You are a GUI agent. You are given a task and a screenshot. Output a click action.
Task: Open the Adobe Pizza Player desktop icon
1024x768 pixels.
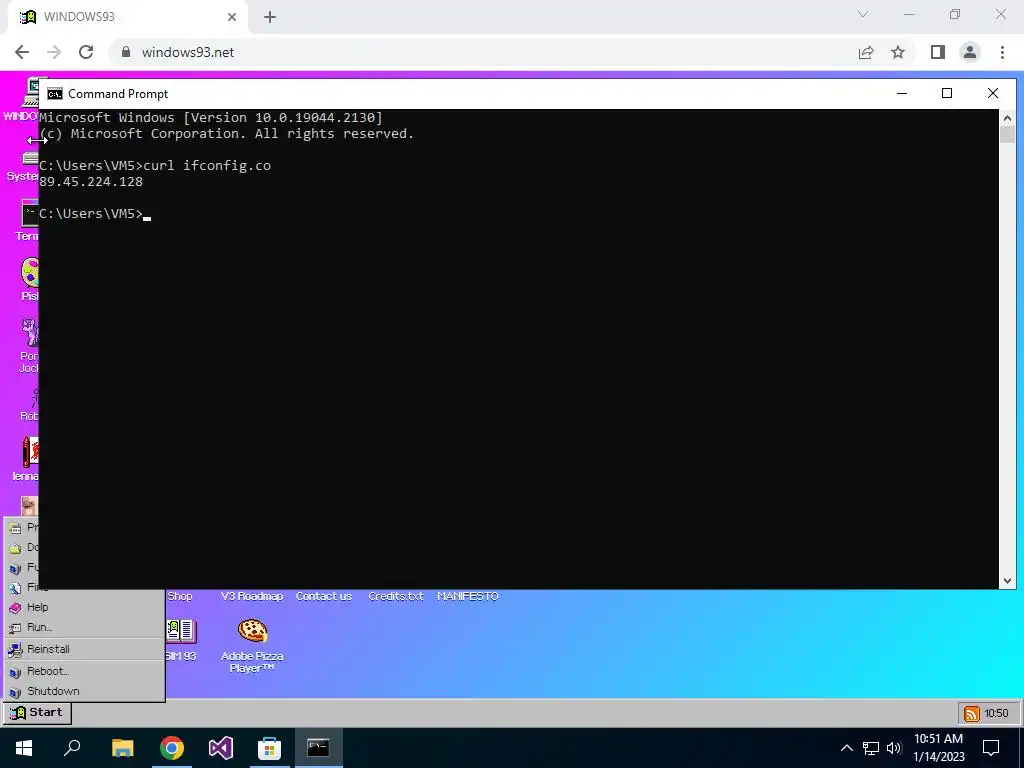[x=252, y=645]
